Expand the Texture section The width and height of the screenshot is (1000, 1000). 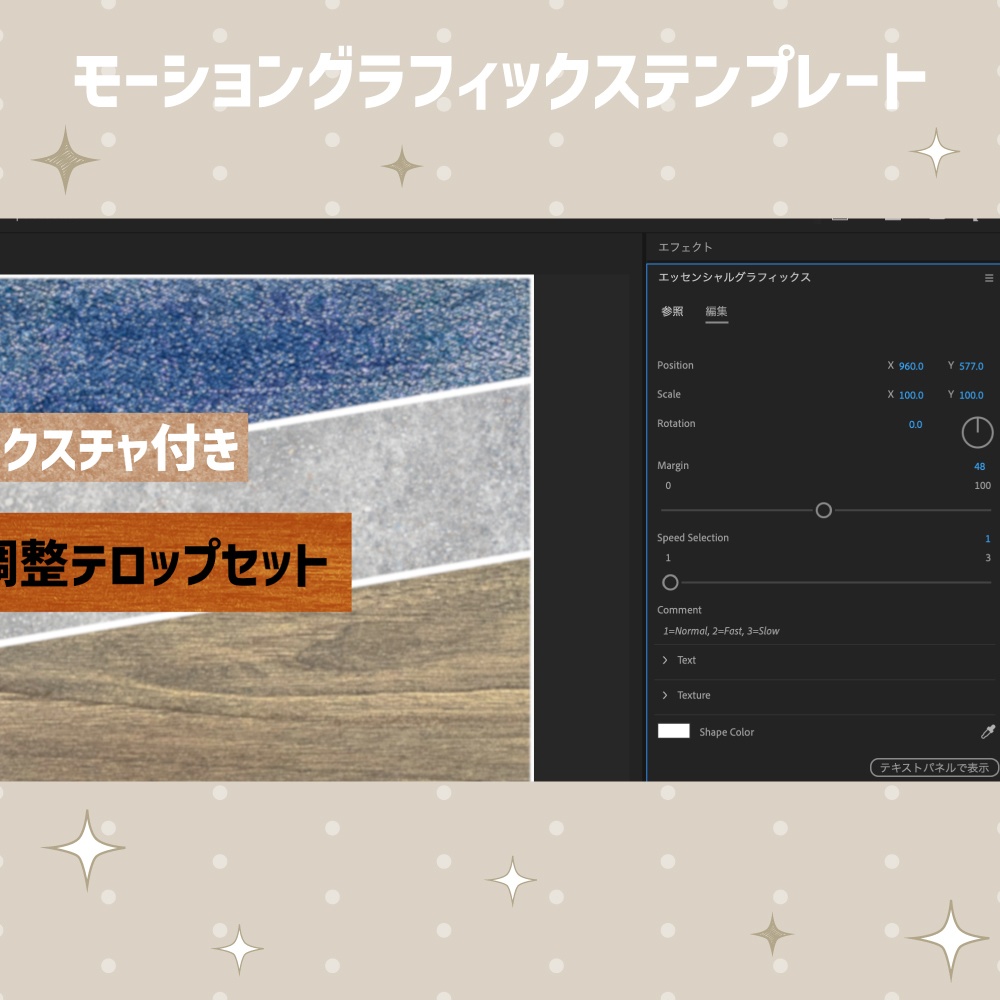(x=667, y=695)
